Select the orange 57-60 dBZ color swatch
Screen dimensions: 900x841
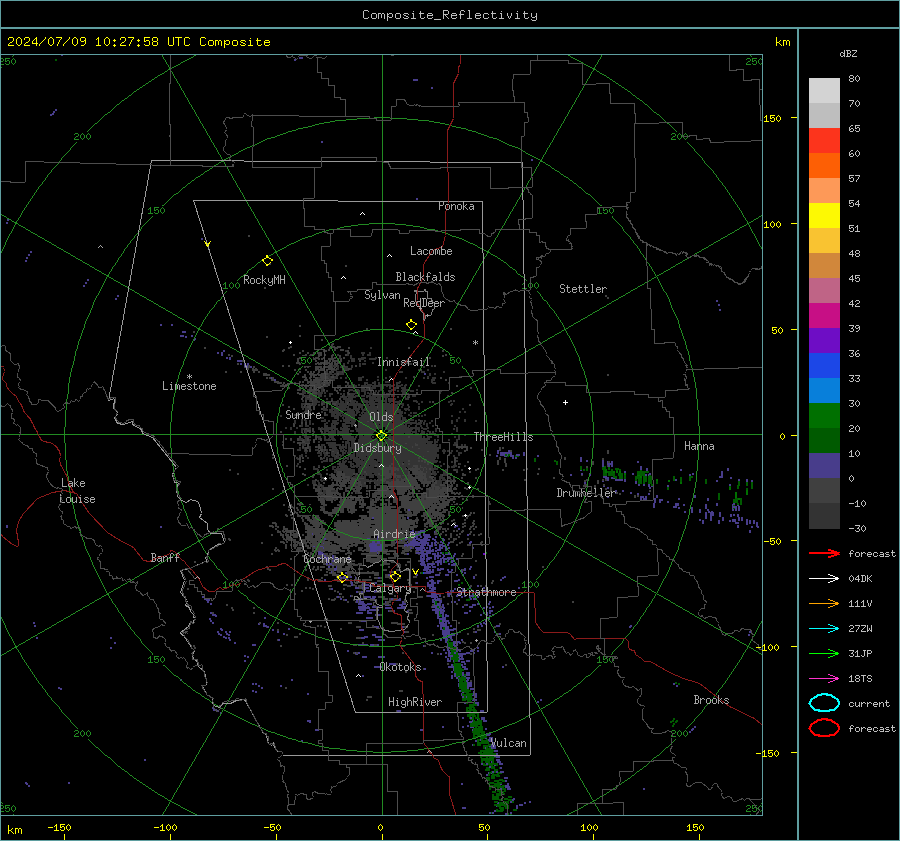tap(824, 166)
